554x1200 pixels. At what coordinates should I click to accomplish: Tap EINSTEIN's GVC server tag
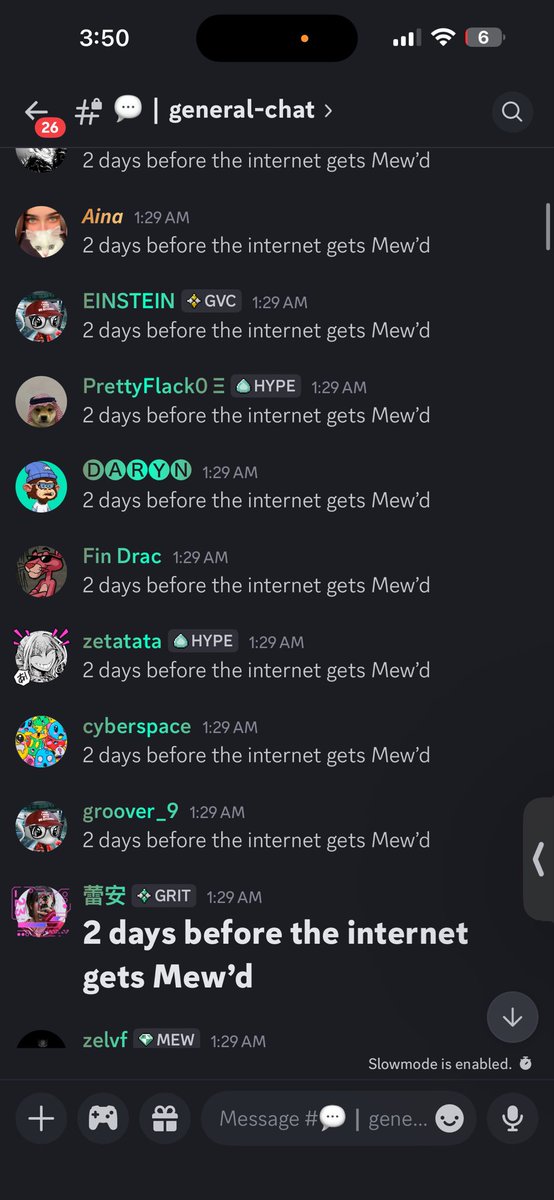click(x=212, y=301)
